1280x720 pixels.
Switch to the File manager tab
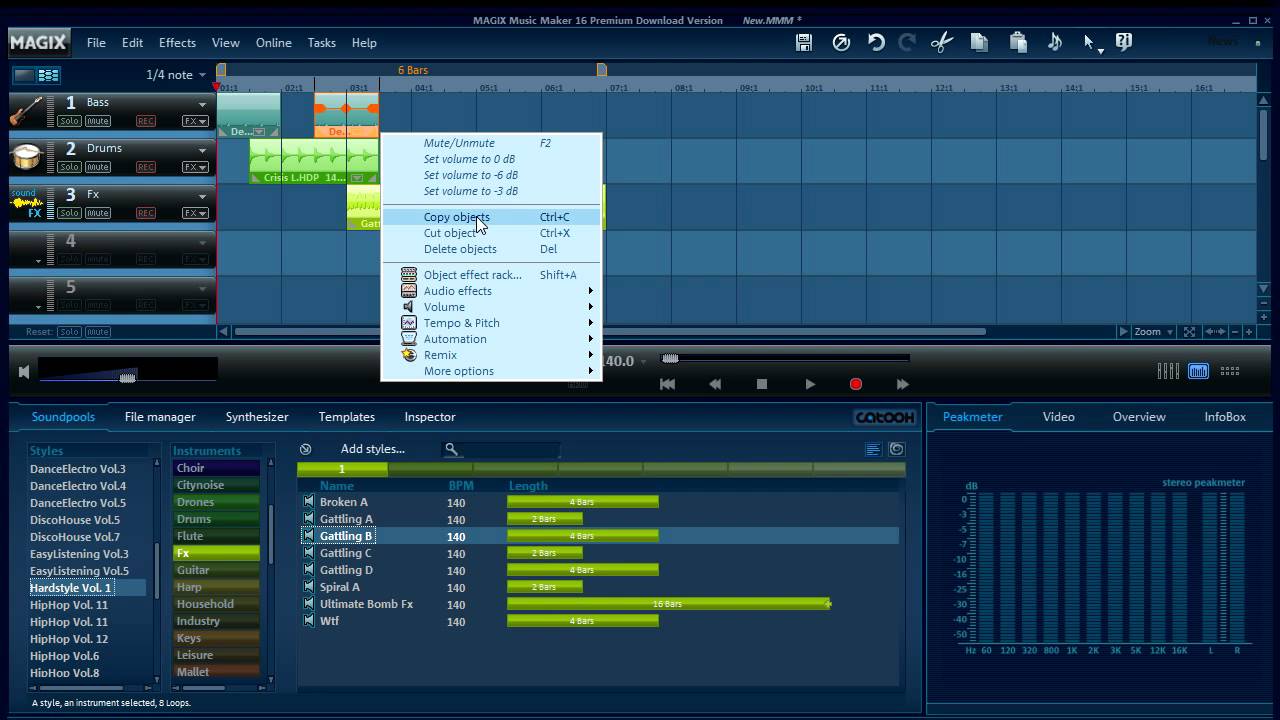coord(160,417)
